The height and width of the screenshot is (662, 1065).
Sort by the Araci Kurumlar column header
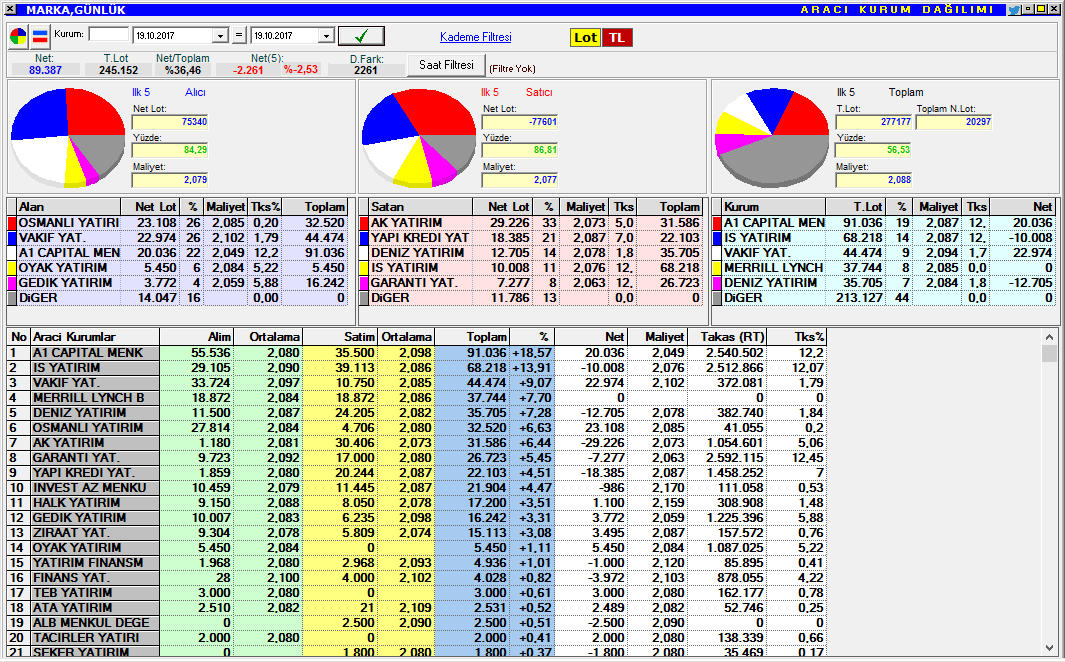coord(95,337)
